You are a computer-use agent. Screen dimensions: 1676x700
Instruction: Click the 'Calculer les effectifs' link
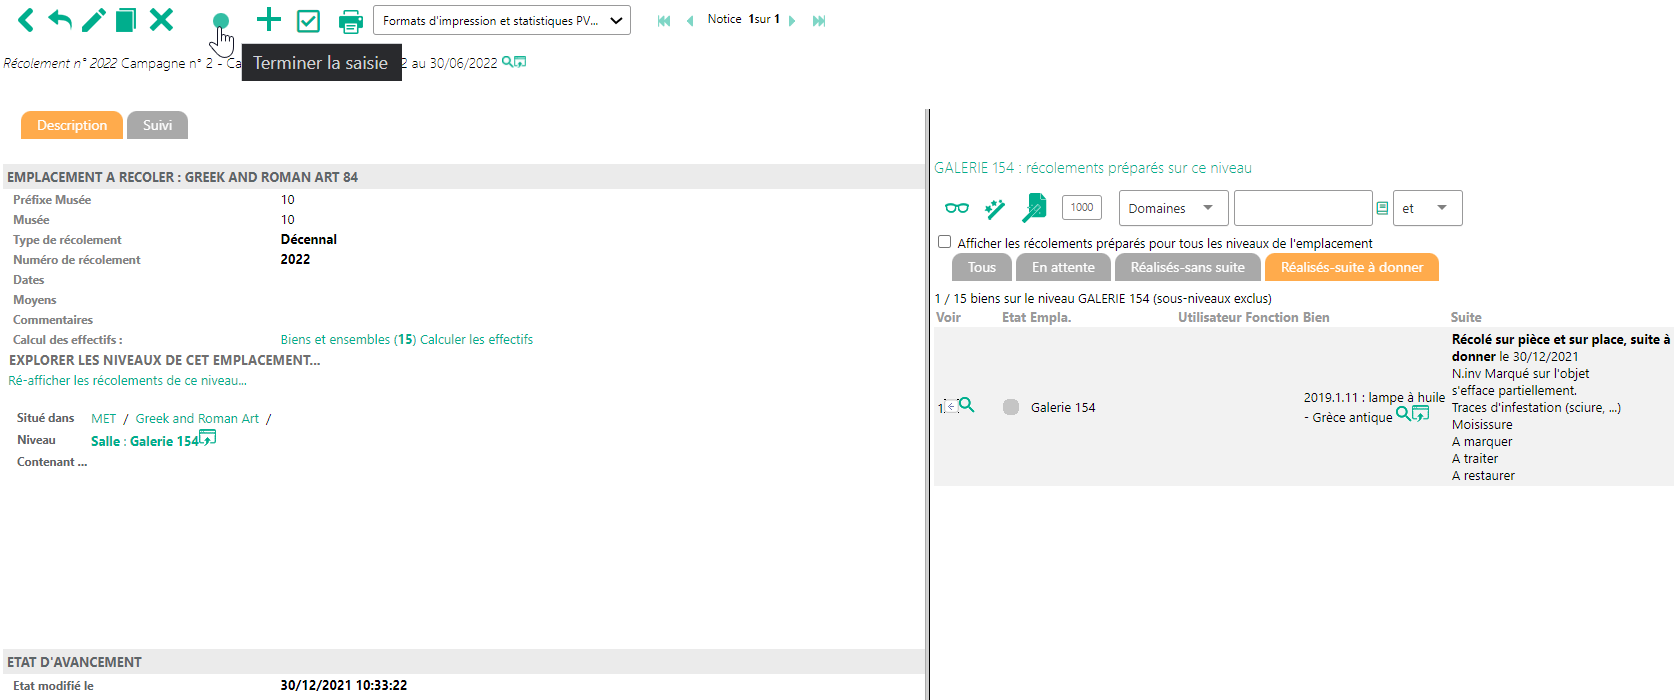(476, 340)
